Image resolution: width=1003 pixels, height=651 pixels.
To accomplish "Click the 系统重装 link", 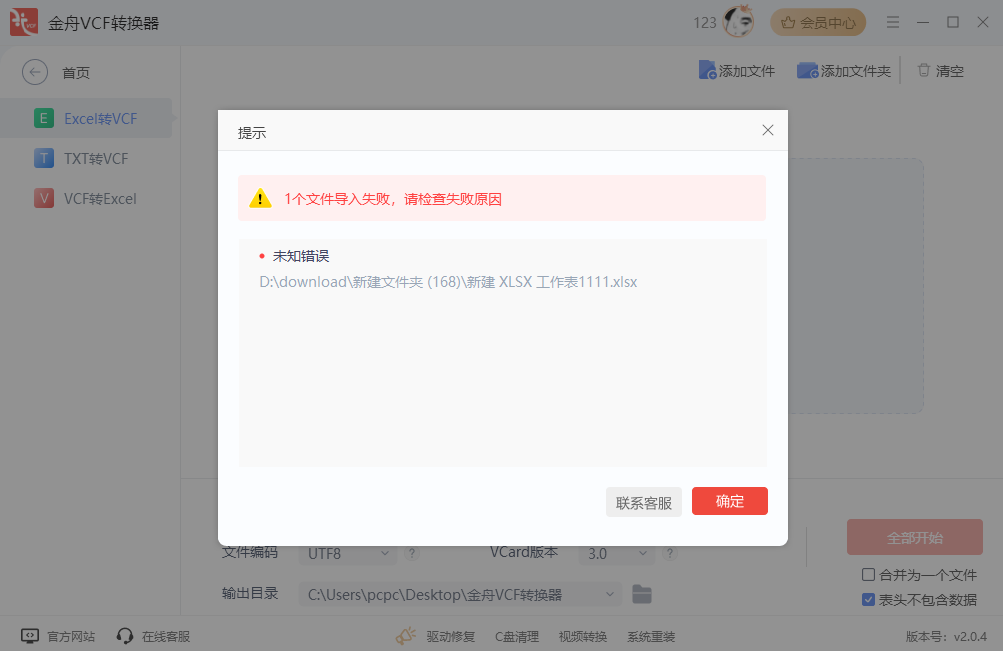I will (651, 636).
